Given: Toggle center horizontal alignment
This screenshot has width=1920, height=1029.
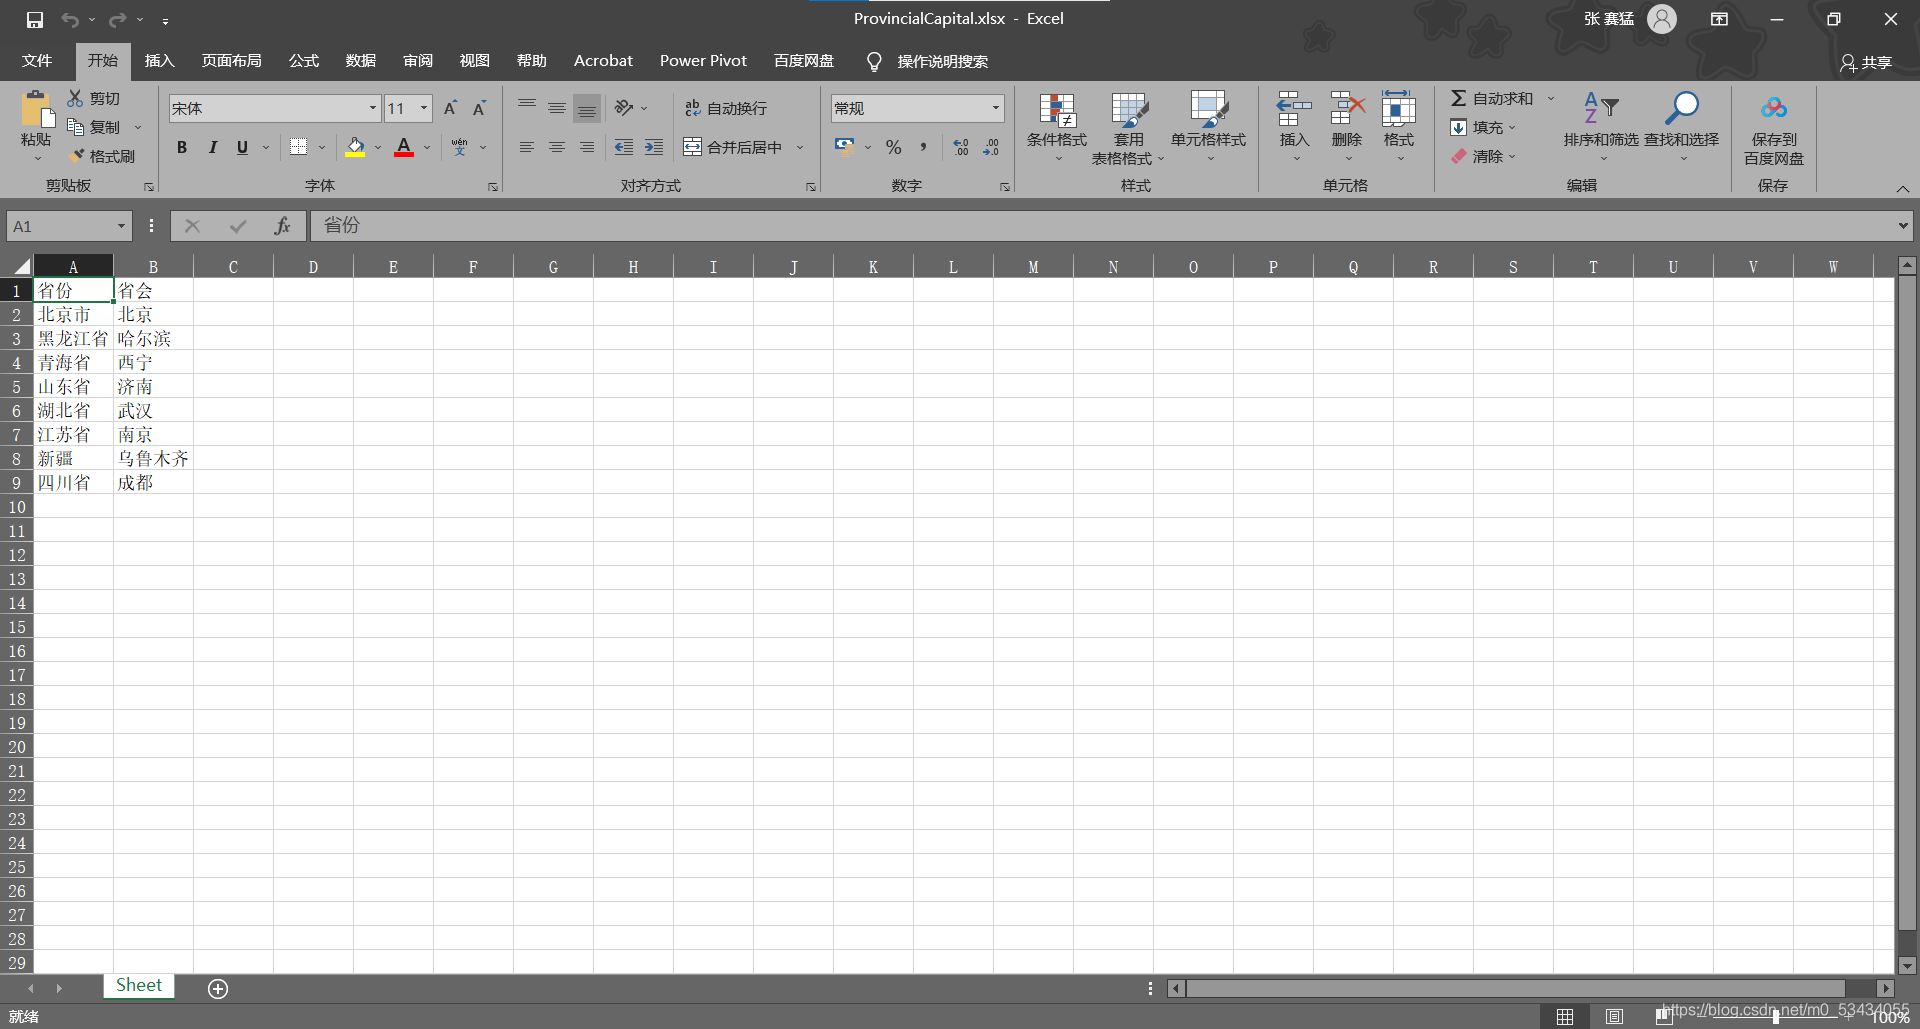Looking at the screenshot, I should pos(557,147).
